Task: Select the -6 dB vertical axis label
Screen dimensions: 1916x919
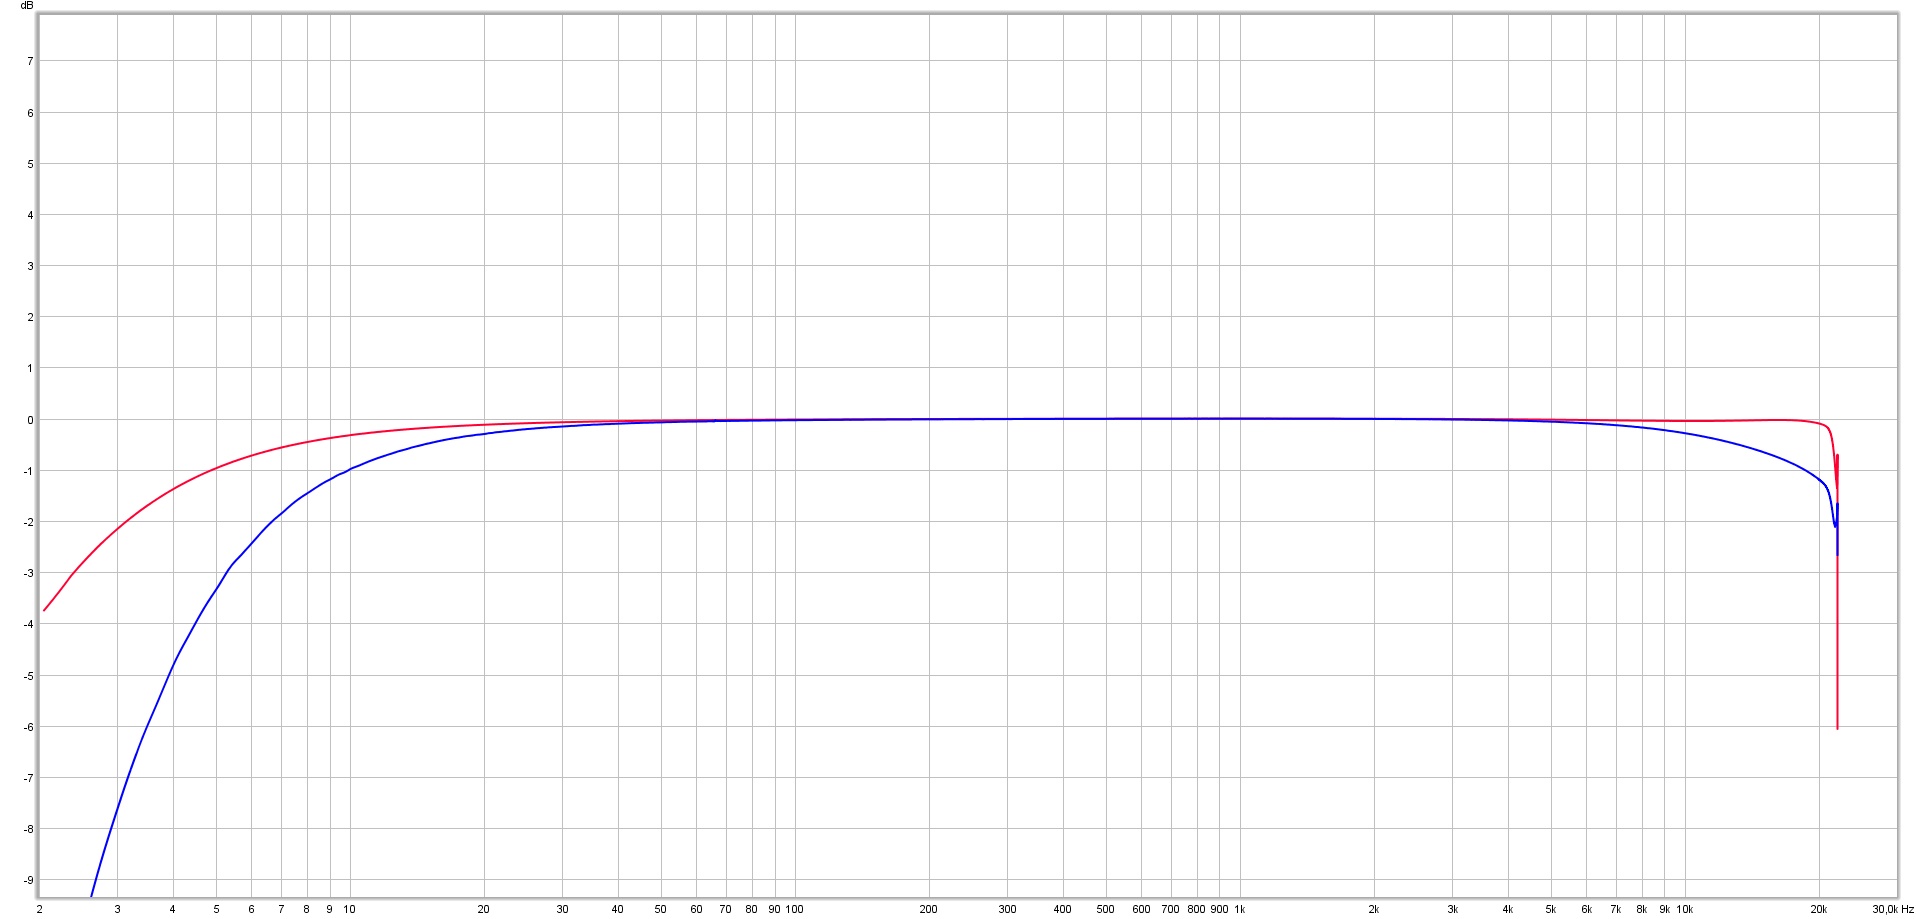Action: (28, 727)
